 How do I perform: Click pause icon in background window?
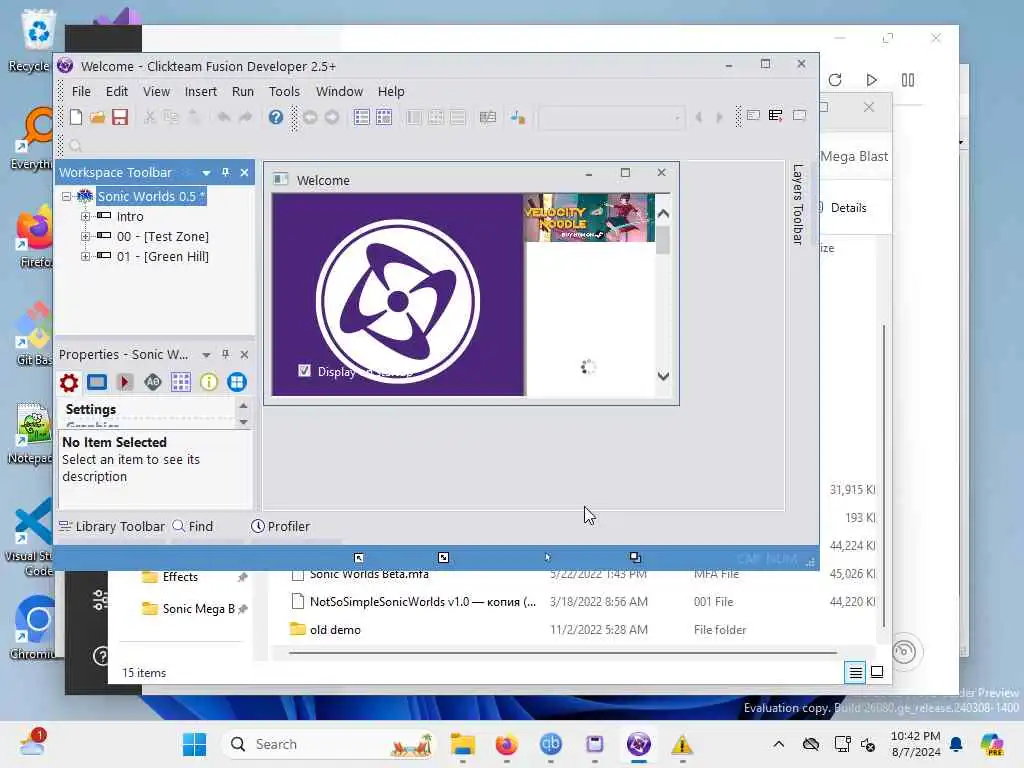click(908, 80)
